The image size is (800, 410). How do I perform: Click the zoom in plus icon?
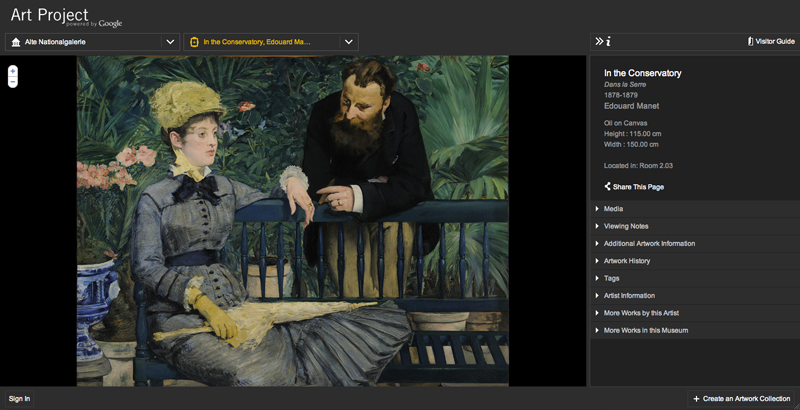click(12, 71)
